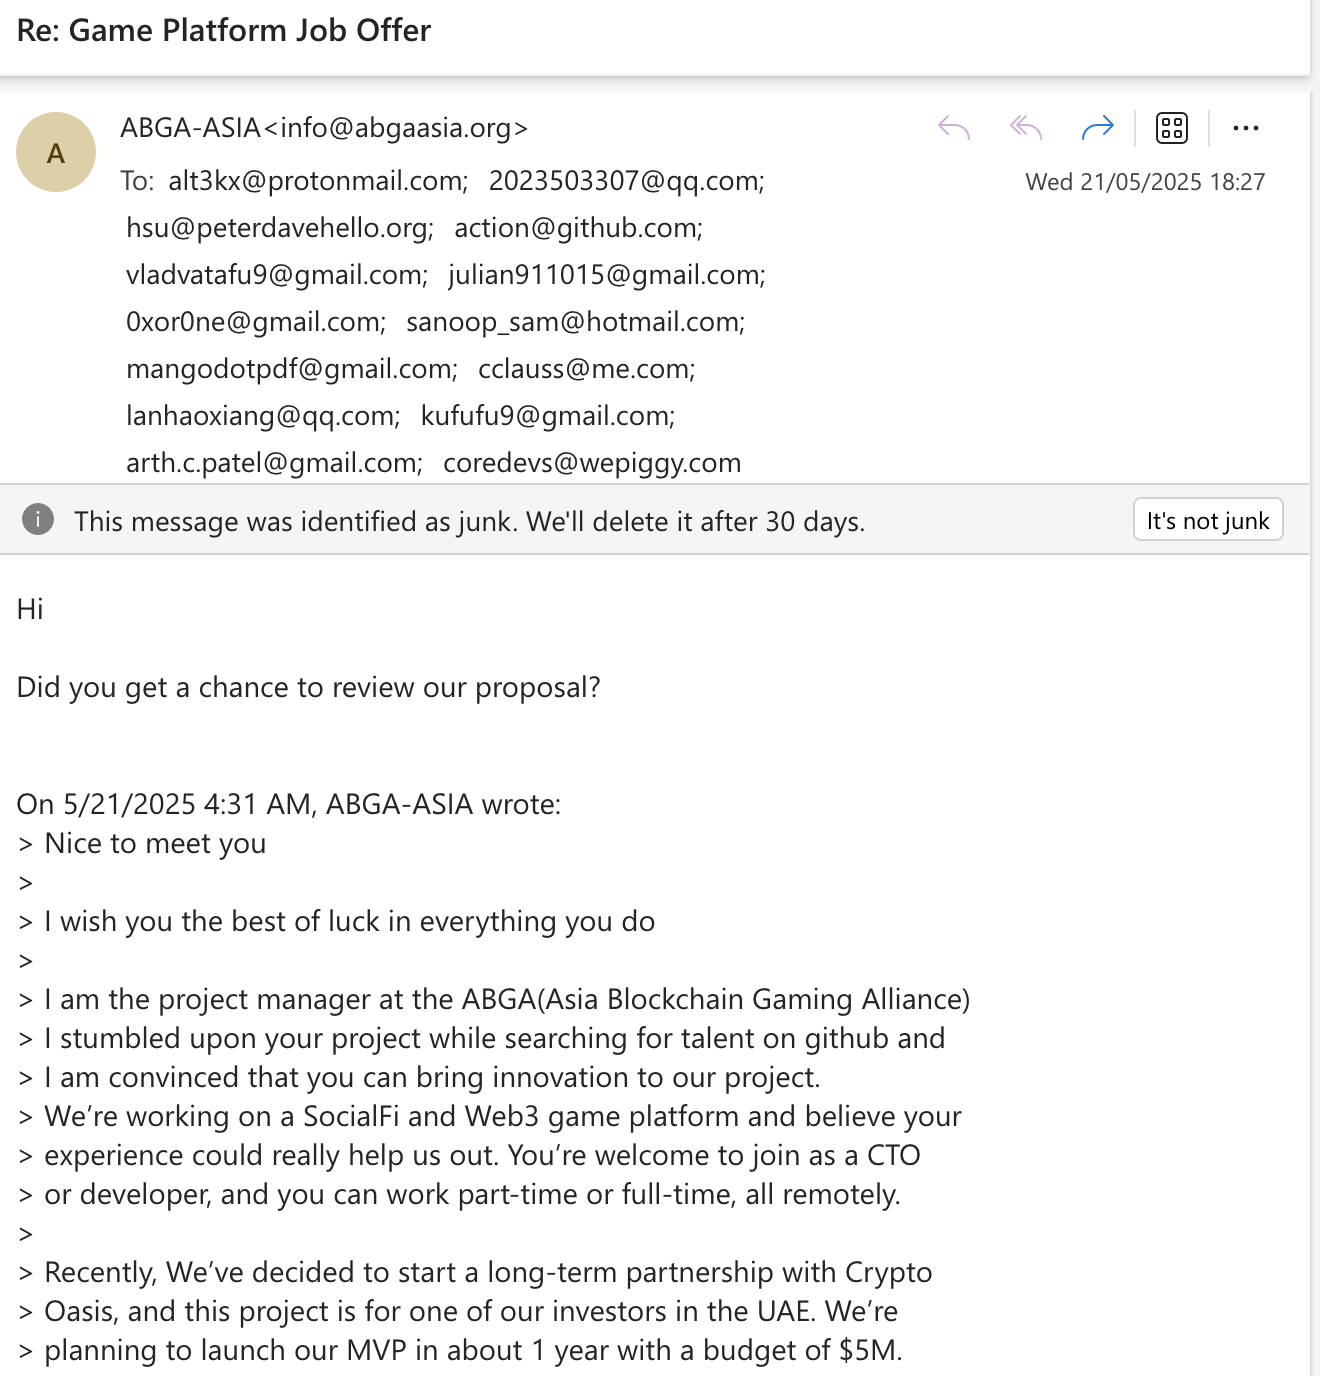Select recipient alt3kx@protonmail.com
1320x1376 pixels.
[317, 181]
